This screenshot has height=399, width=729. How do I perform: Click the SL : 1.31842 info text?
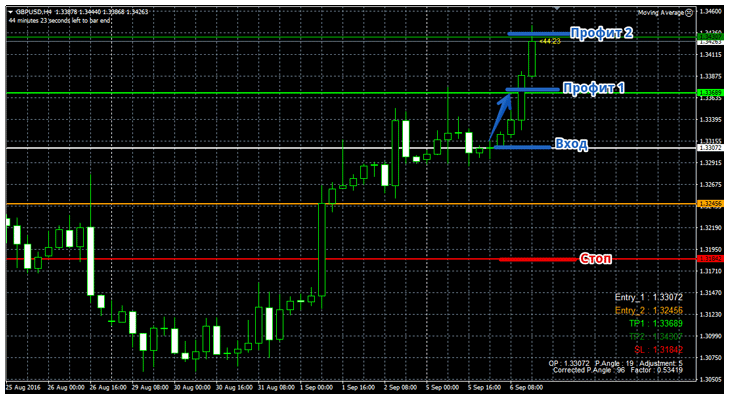(658, 349)
